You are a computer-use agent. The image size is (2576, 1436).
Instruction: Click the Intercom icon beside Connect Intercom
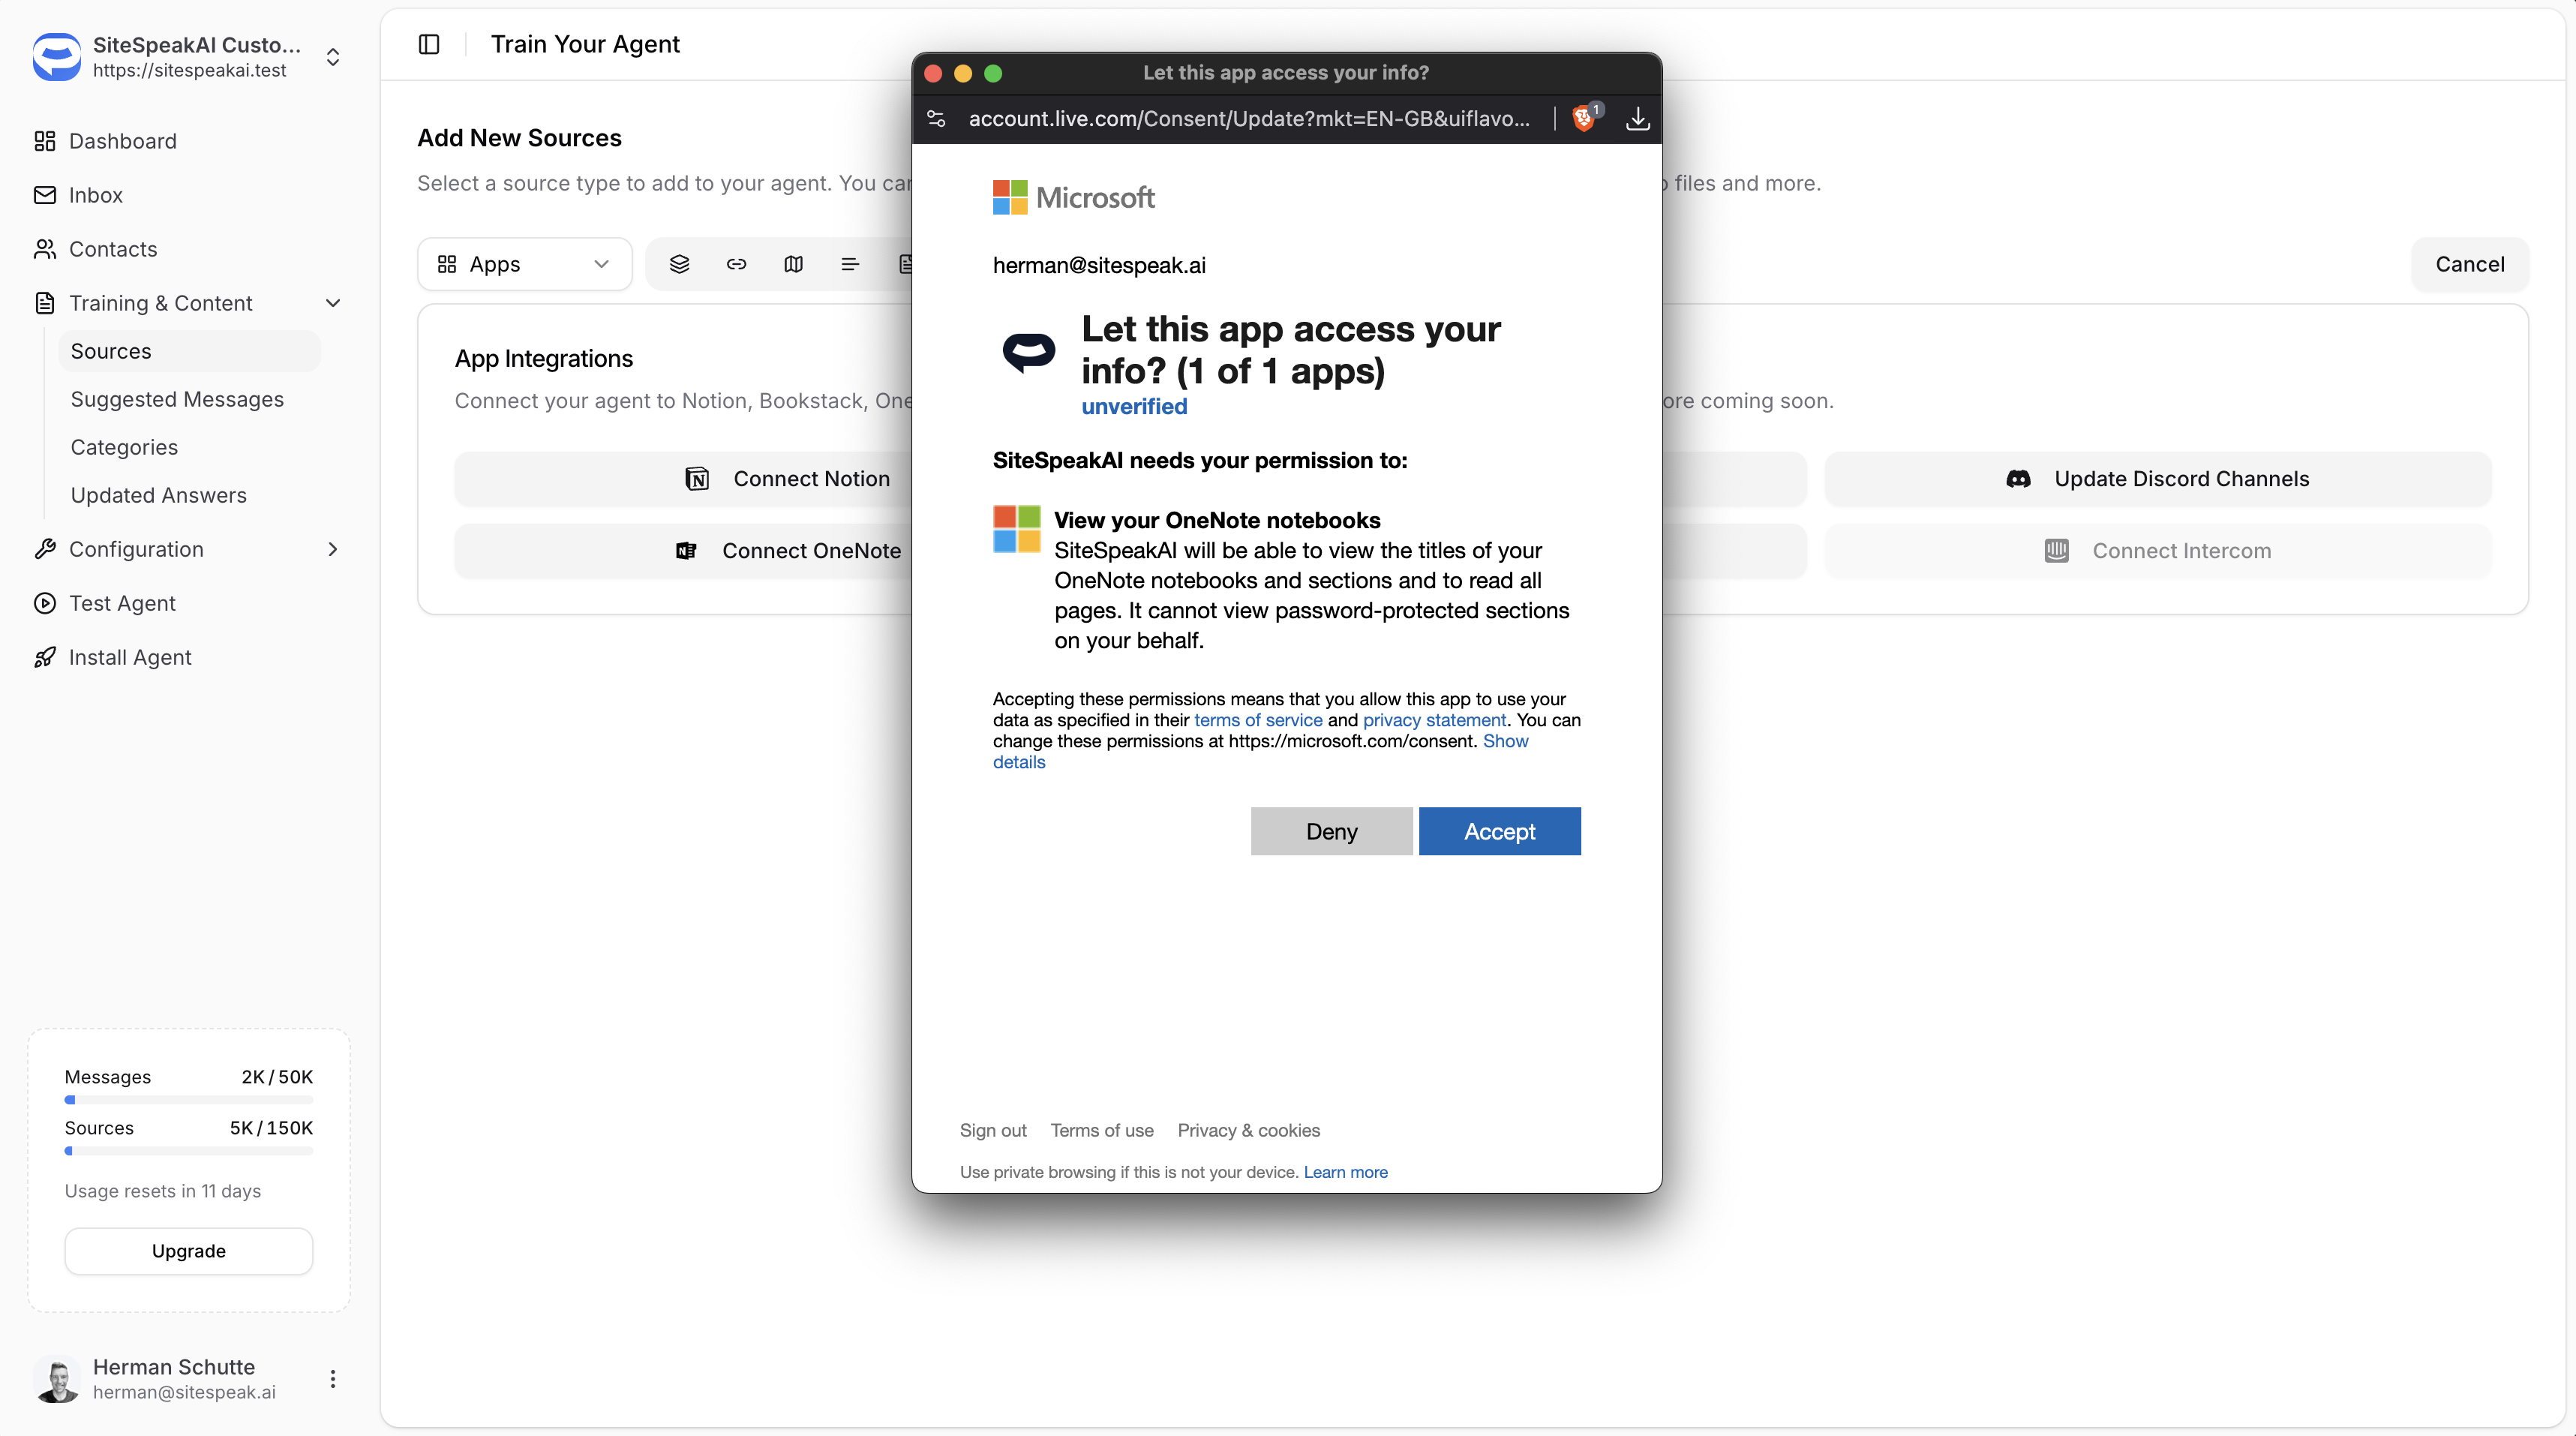(2055, 550)
